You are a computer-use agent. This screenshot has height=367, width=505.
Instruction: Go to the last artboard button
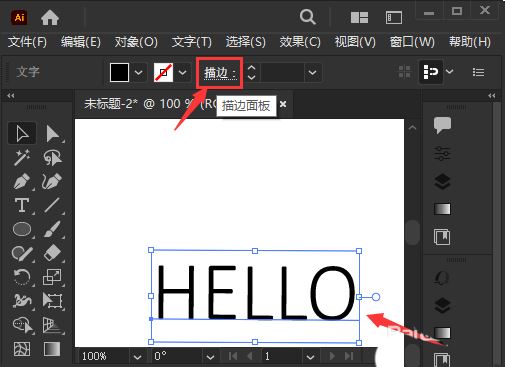pos(349,356)
